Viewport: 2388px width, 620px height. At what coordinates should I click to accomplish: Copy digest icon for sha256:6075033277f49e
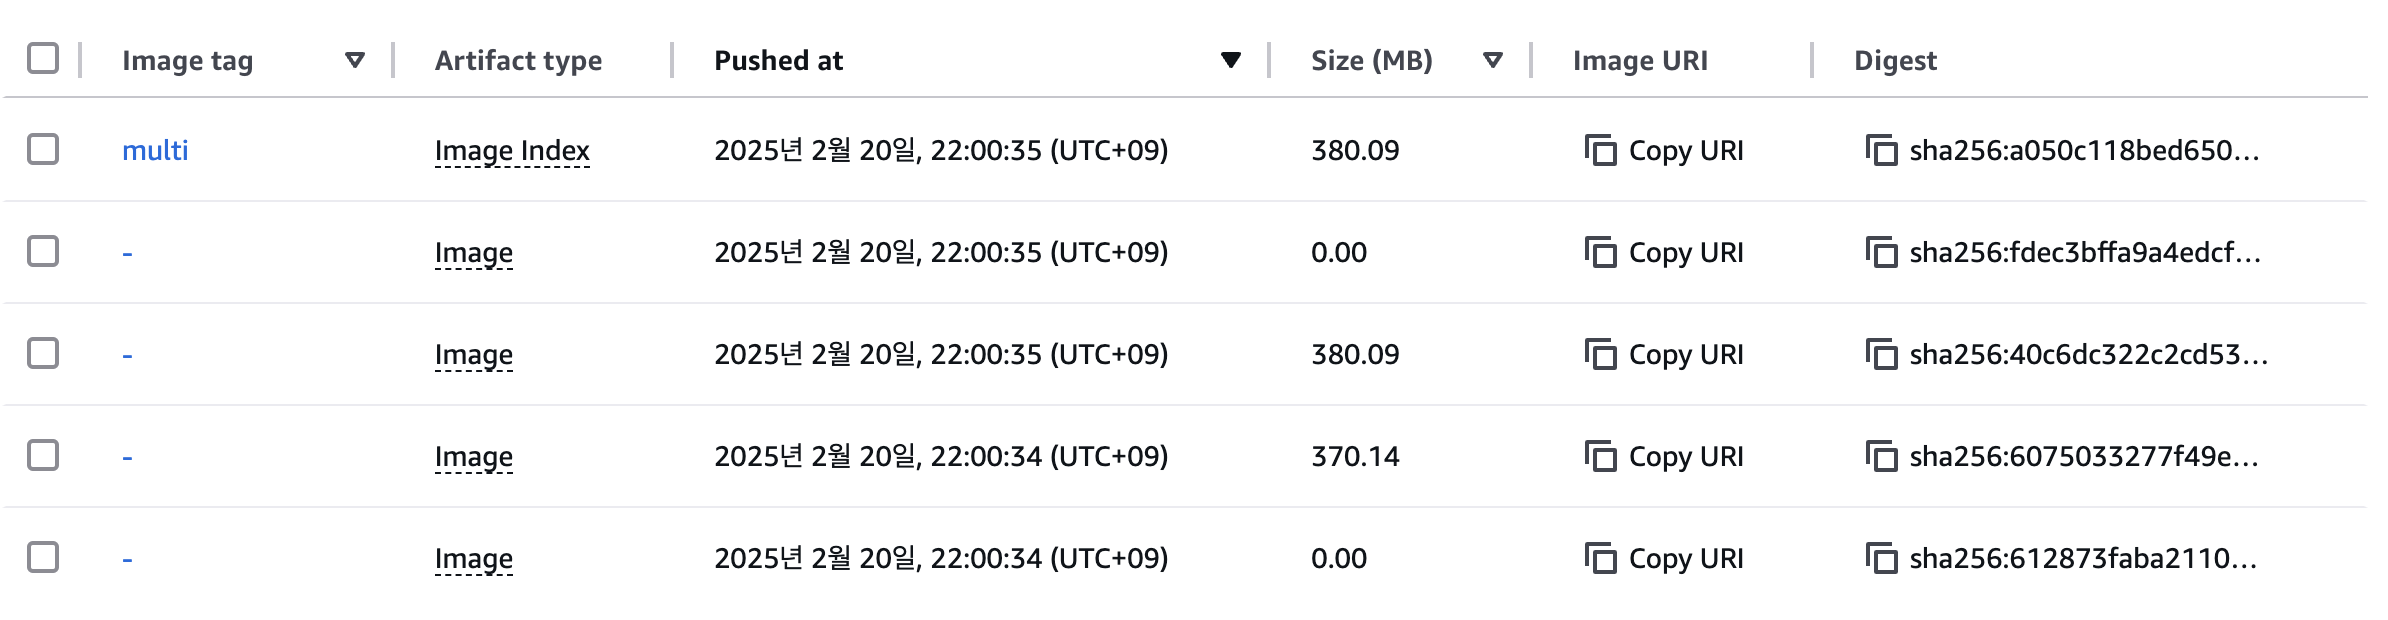[x=1881, y=457]
